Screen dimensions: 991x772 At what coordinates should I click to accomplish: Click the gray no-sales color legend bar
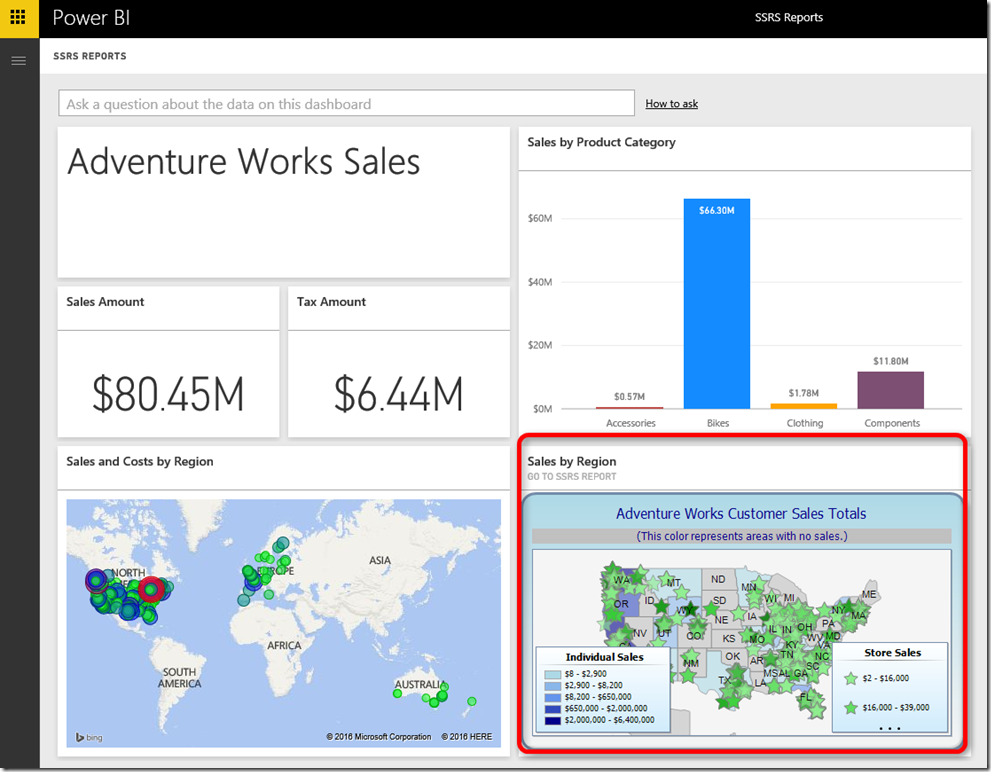tap(741, 536)
